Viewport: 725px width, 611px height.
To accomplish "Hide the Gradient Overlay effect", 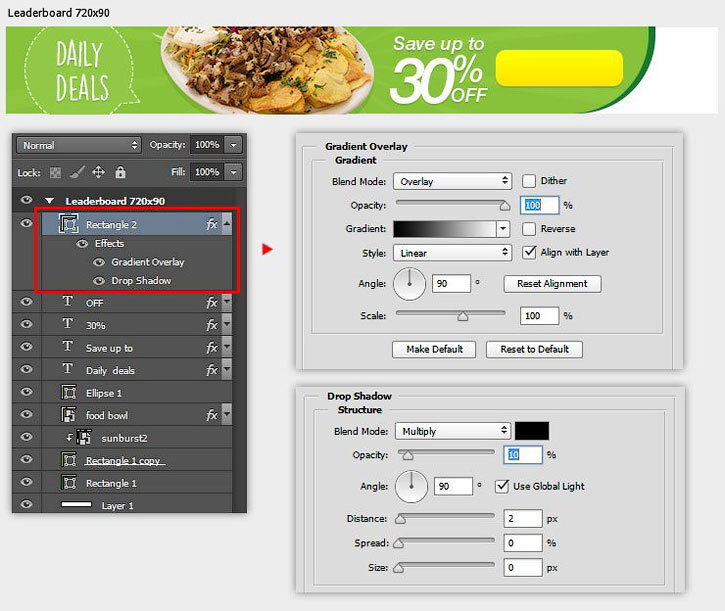I will (x=98, y=262).
